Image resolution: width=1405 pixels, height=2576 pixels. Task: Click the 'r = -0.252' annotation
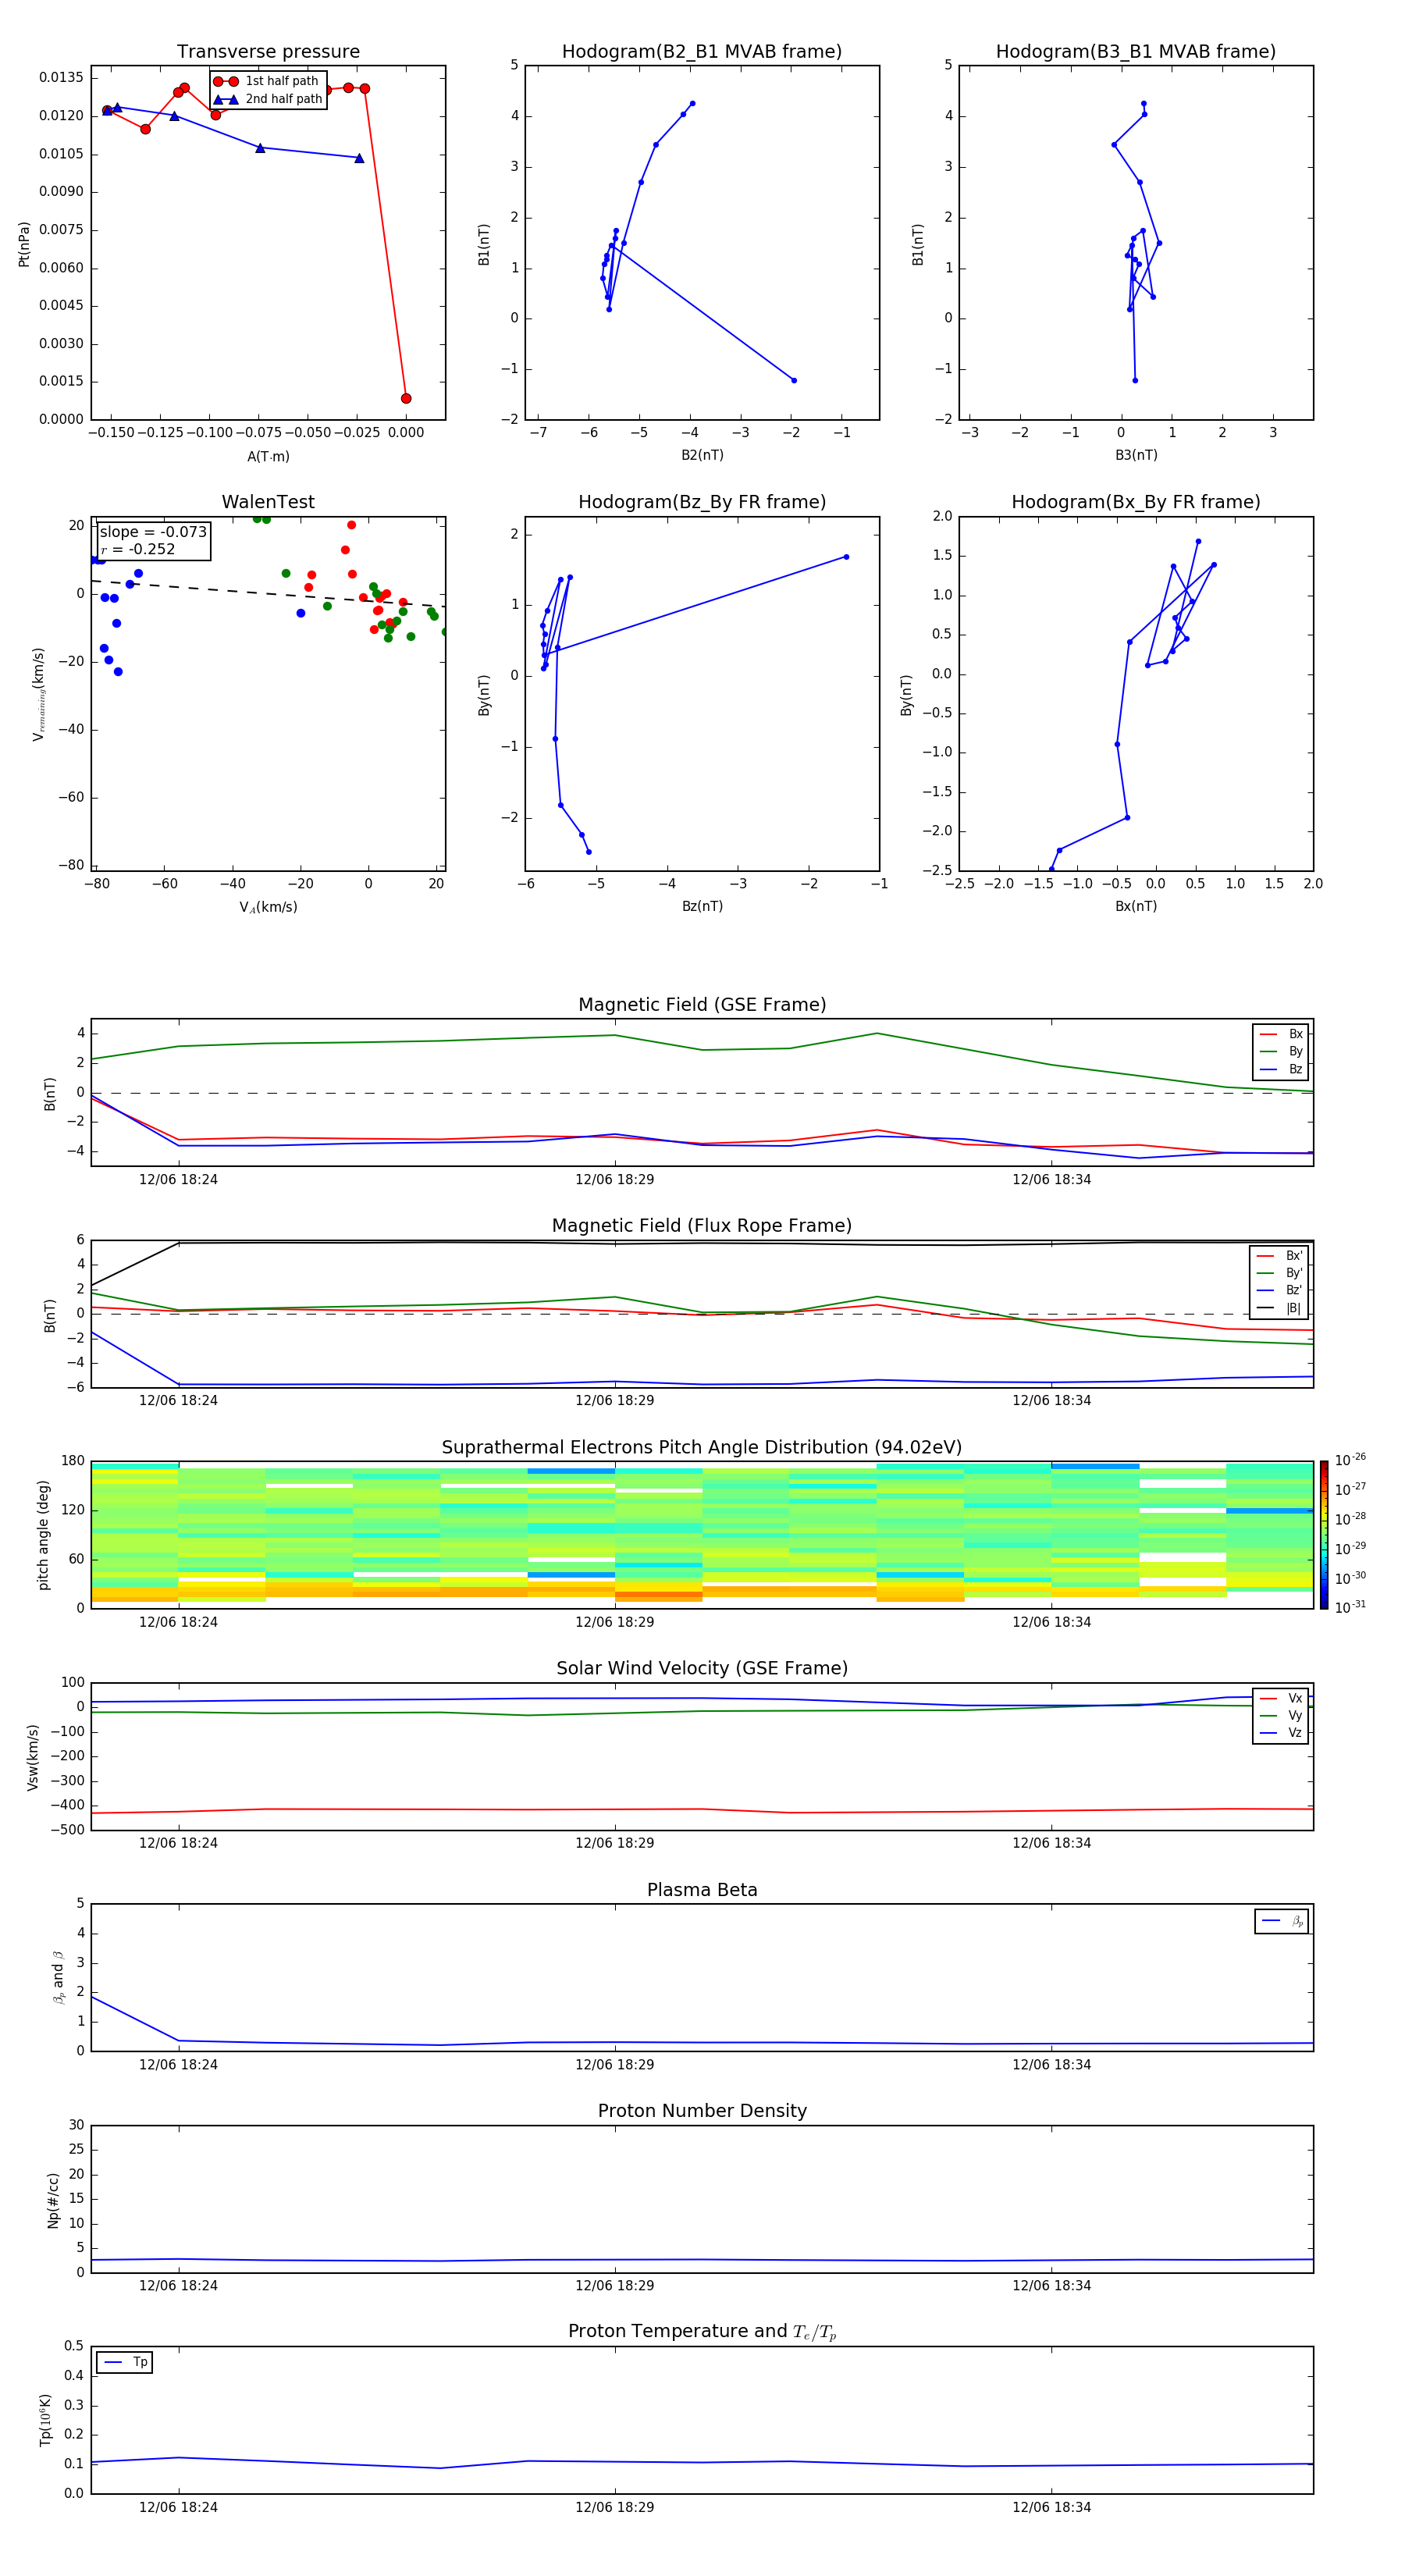point(138,549)
